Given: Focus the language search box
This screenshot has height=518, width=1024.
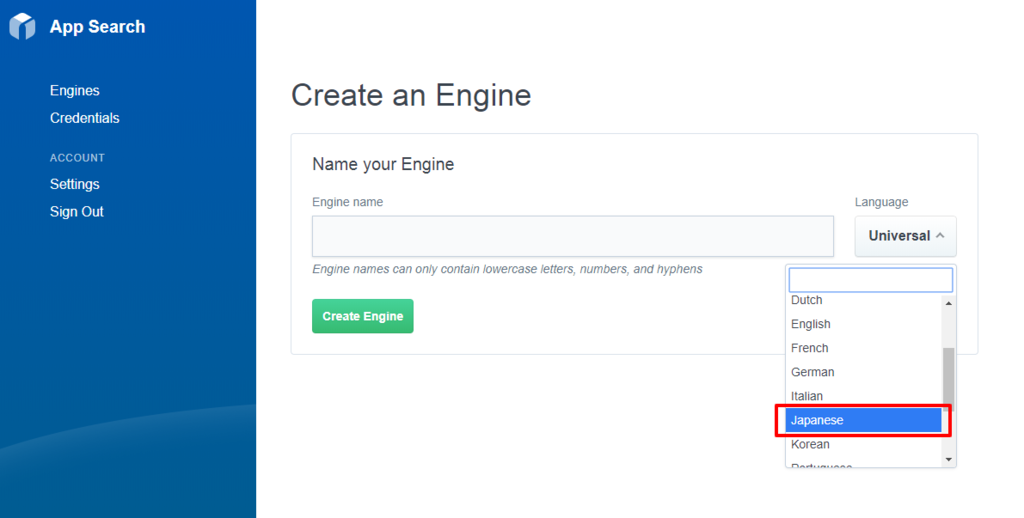Looking at the screenshot, I should [x=871, y=280].
